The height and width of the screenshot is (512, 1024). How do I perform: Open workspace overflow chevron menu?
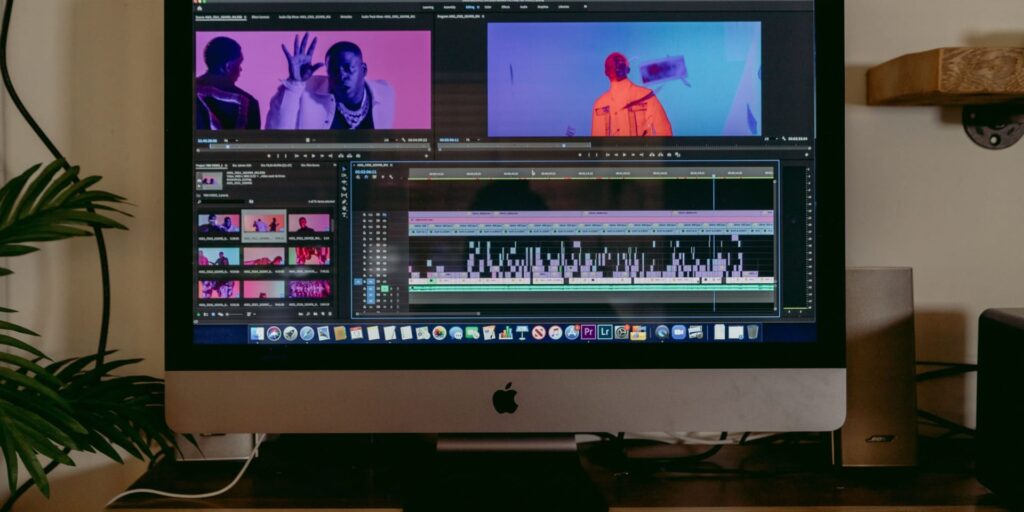tap(584, 7)
